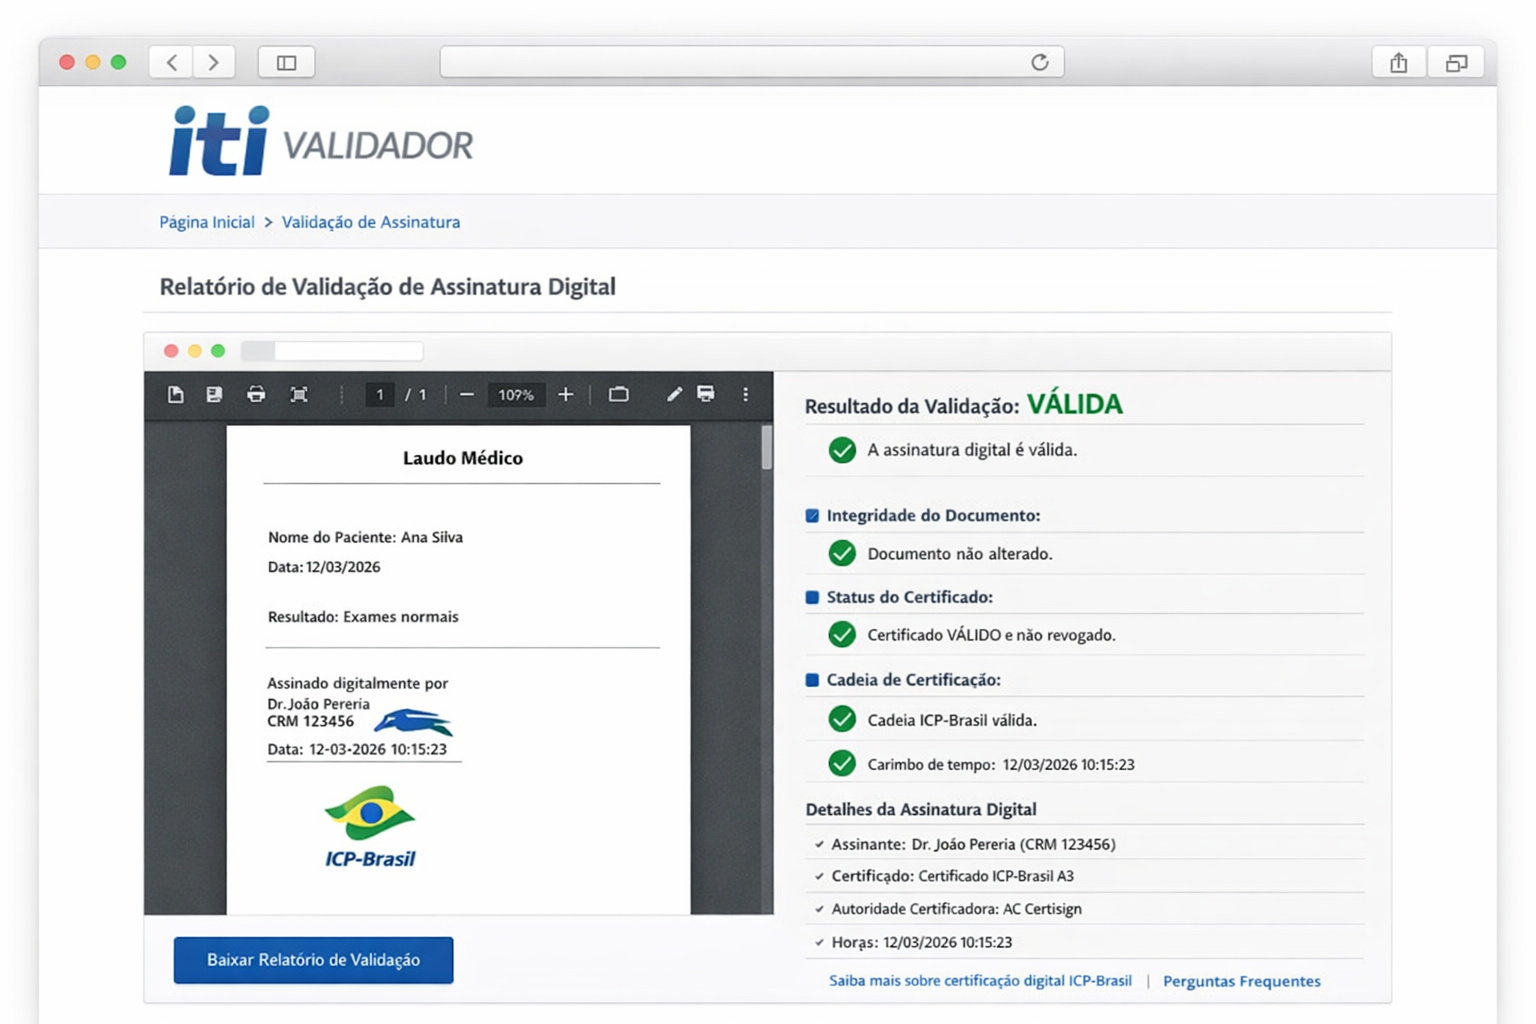Image resolution: width=1536 pixels, height=1024 pixels.
Task: Zoom in with the plus icon
Action: [566, 394]
